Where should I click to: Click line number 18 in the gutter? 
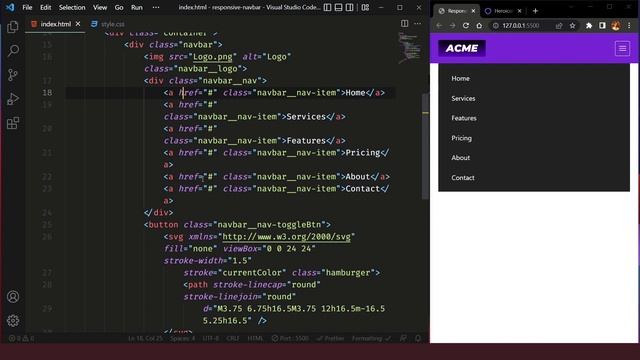pos(47,93)
